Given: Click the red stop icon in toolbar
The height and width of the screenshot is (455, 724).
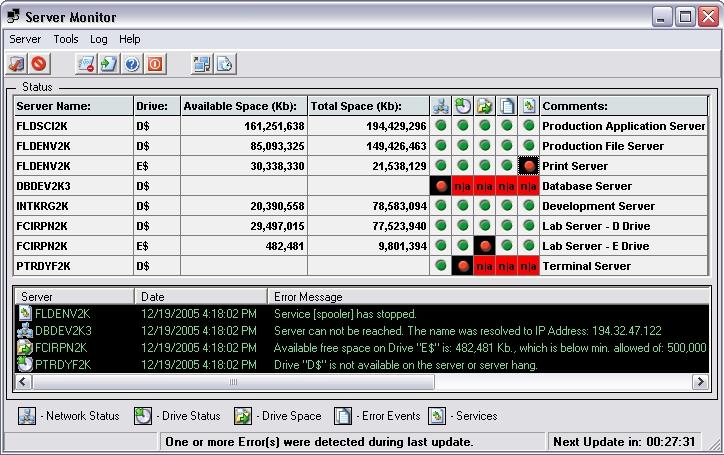Looking at the screenshot, I should pyautogui.click(x=39, y=64).
